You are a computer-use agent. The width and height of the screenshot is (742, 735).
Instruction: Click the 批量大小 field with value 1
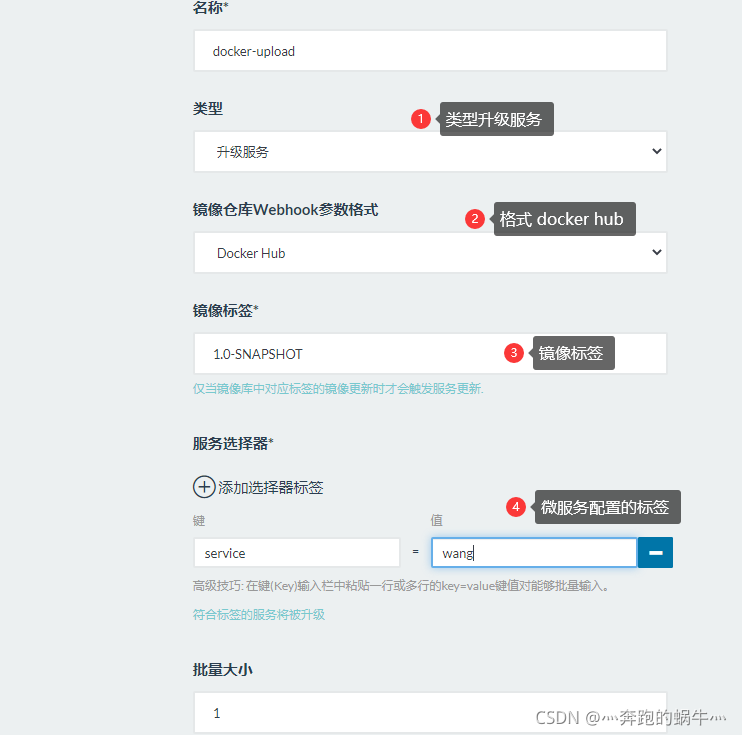click(430, 712)
